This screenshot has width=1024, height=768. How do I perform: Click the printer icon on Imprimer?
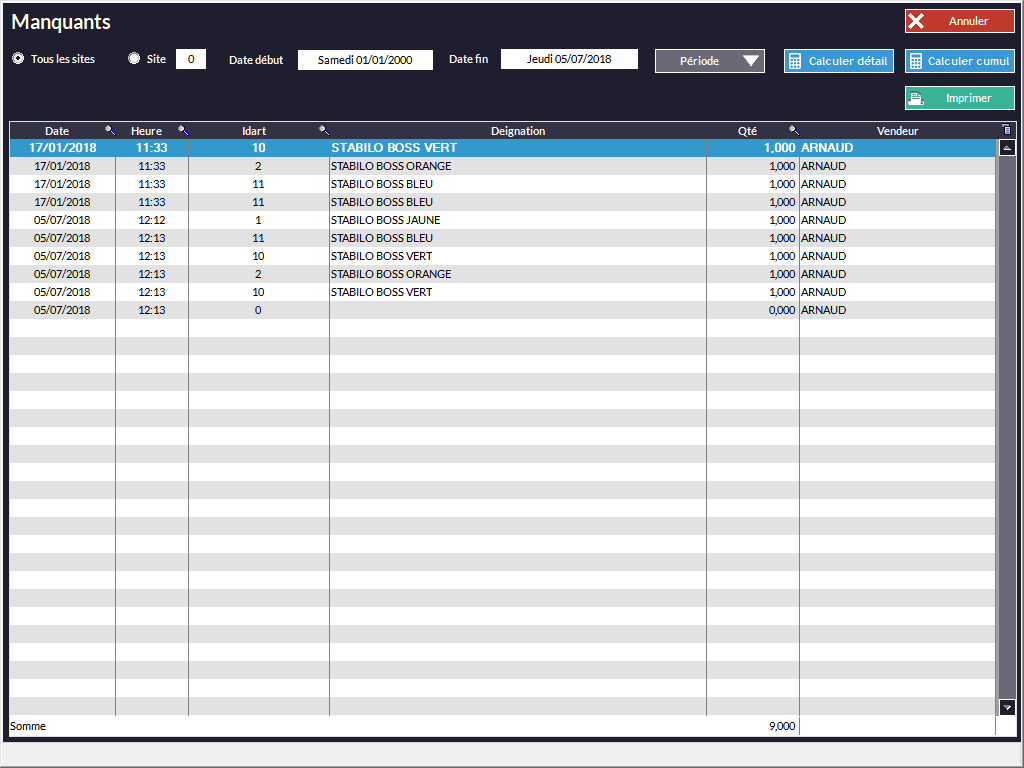[916, 98]
